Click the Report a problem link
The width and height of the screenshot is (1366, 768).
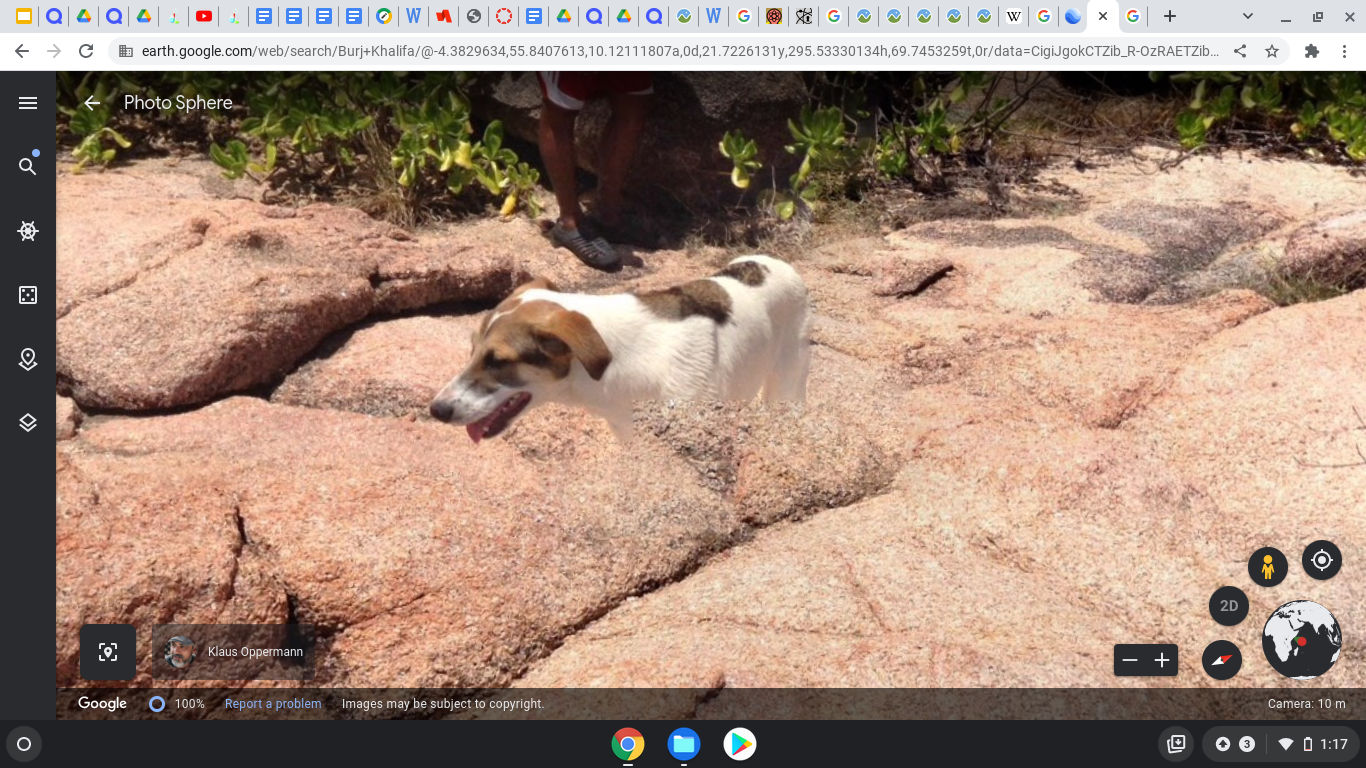click(273, 704)
